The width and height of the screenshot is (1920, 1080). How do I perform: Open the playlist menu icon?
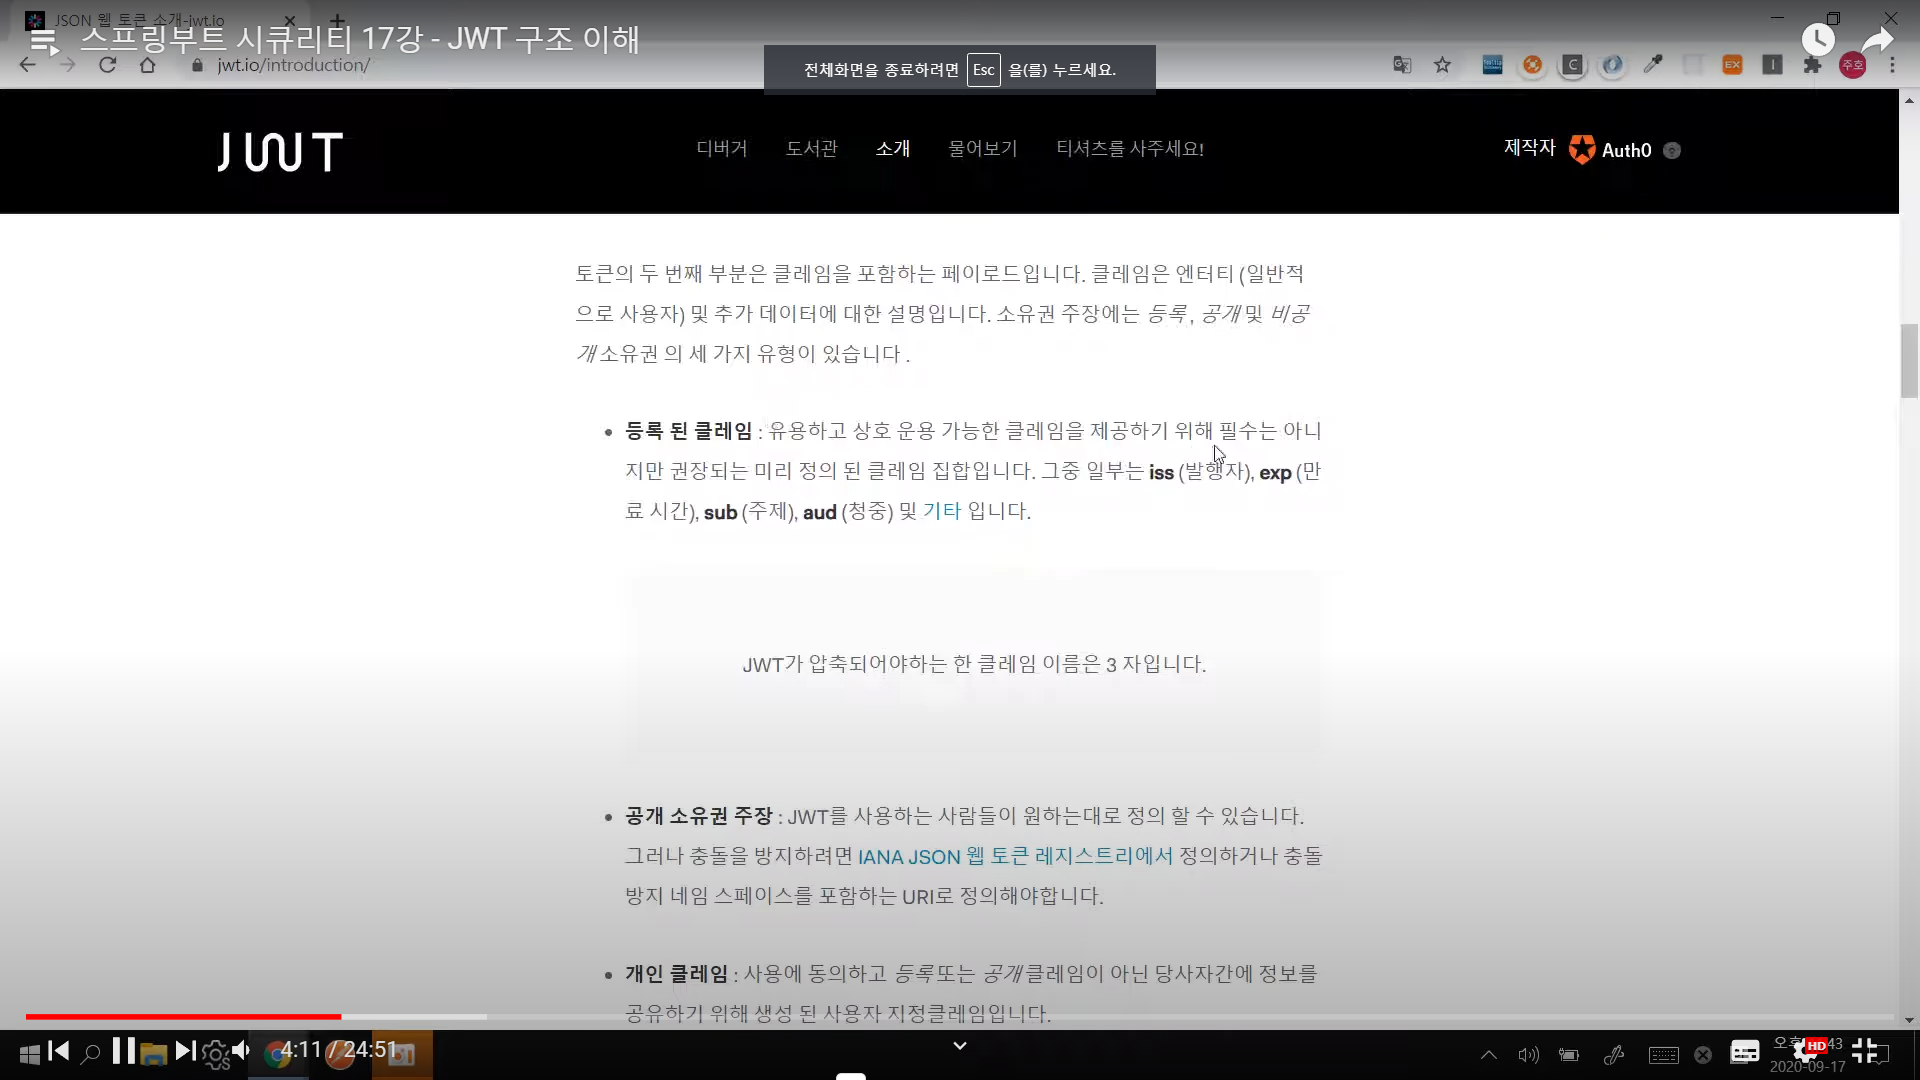(x=43, y=41)
